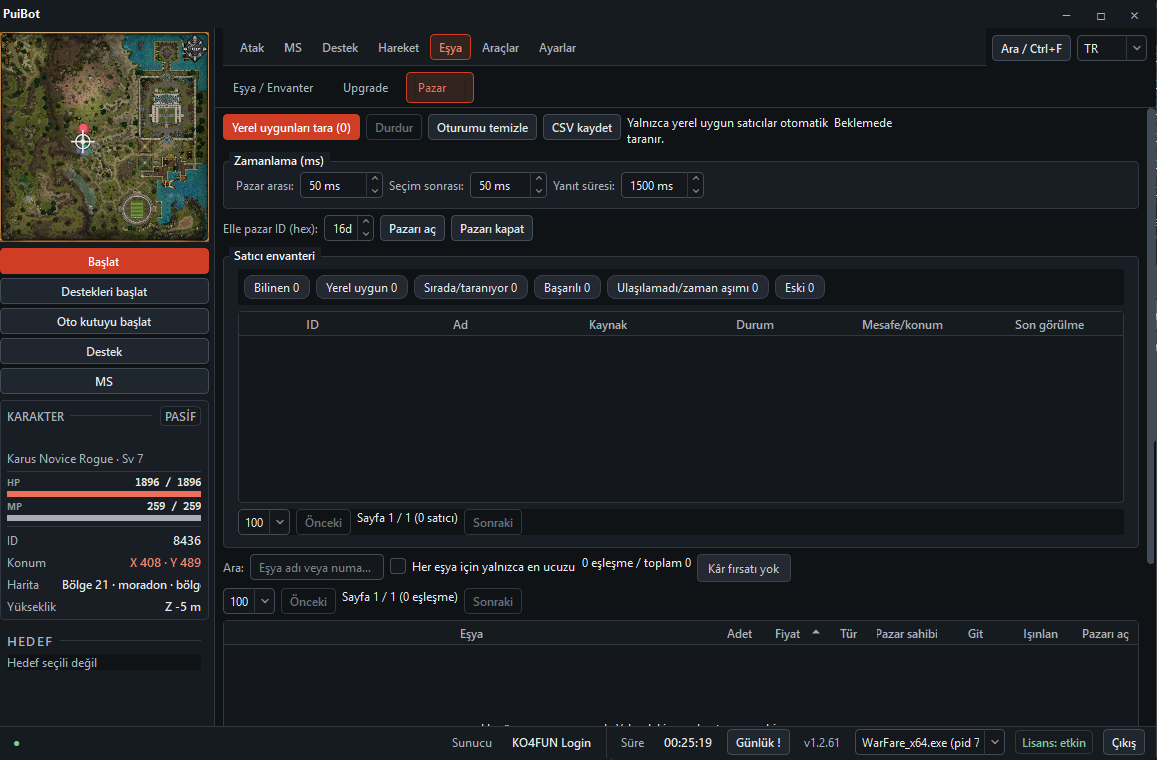Increase the Elle pazar ID hex value

[366, 222]
